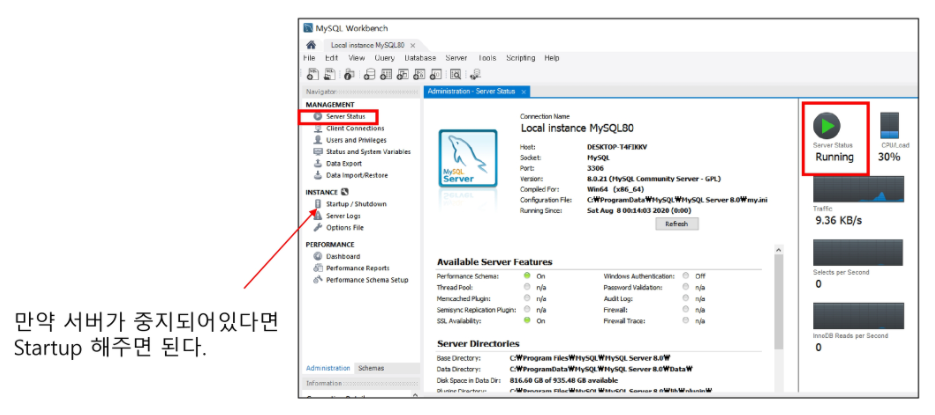This screenshot has width=935, height=415.
Task: Click the Thread Pool status indicator
Action: pos(527,287)
